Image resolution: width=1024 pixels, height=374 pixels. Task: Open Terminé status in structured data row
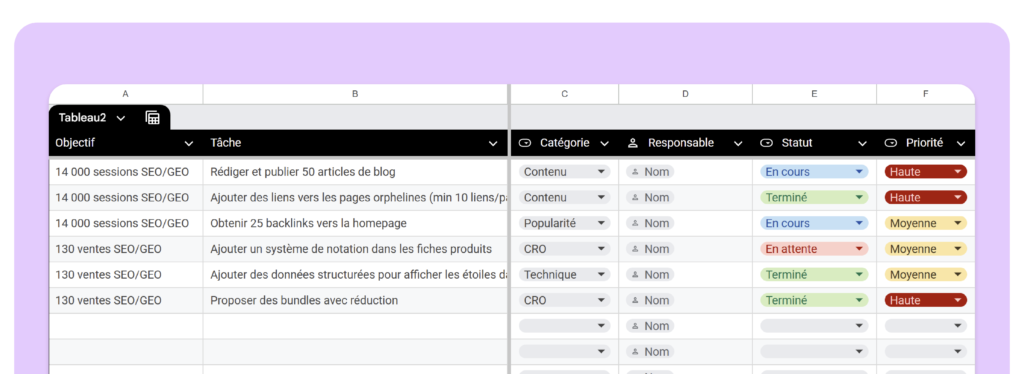coord(814,275)
